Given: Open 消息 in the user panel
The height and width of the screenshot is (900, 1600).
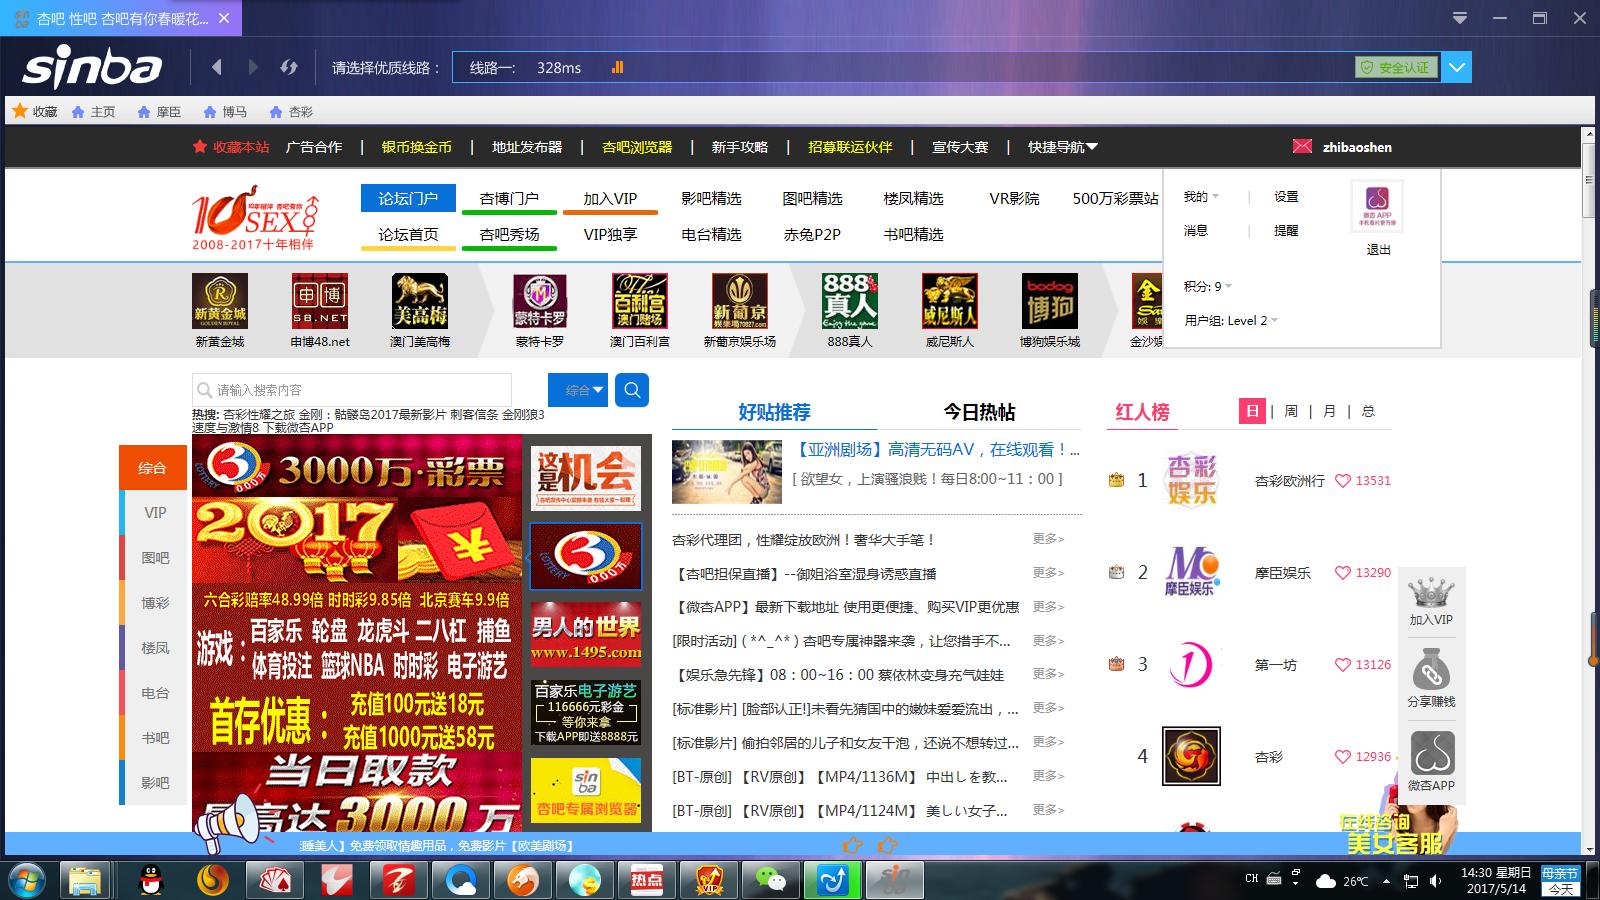Looking at the screenshot, I should [1196, 230].
